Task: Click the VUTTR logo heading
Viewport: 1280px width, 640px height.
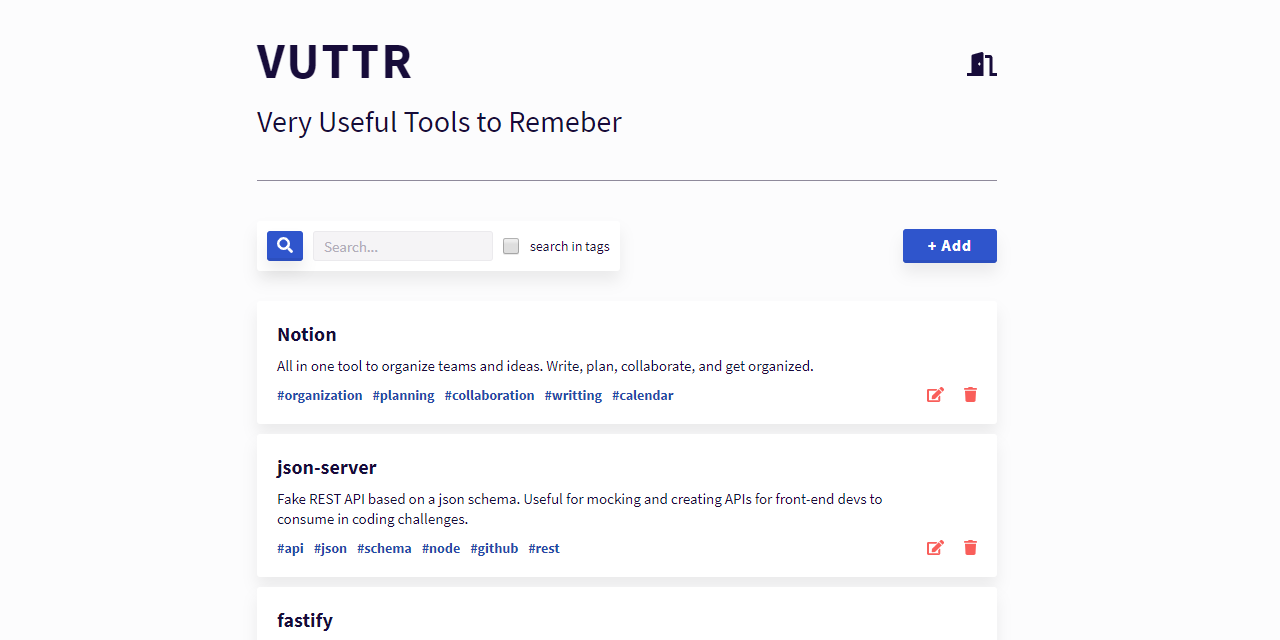Action: coord(334,62)
